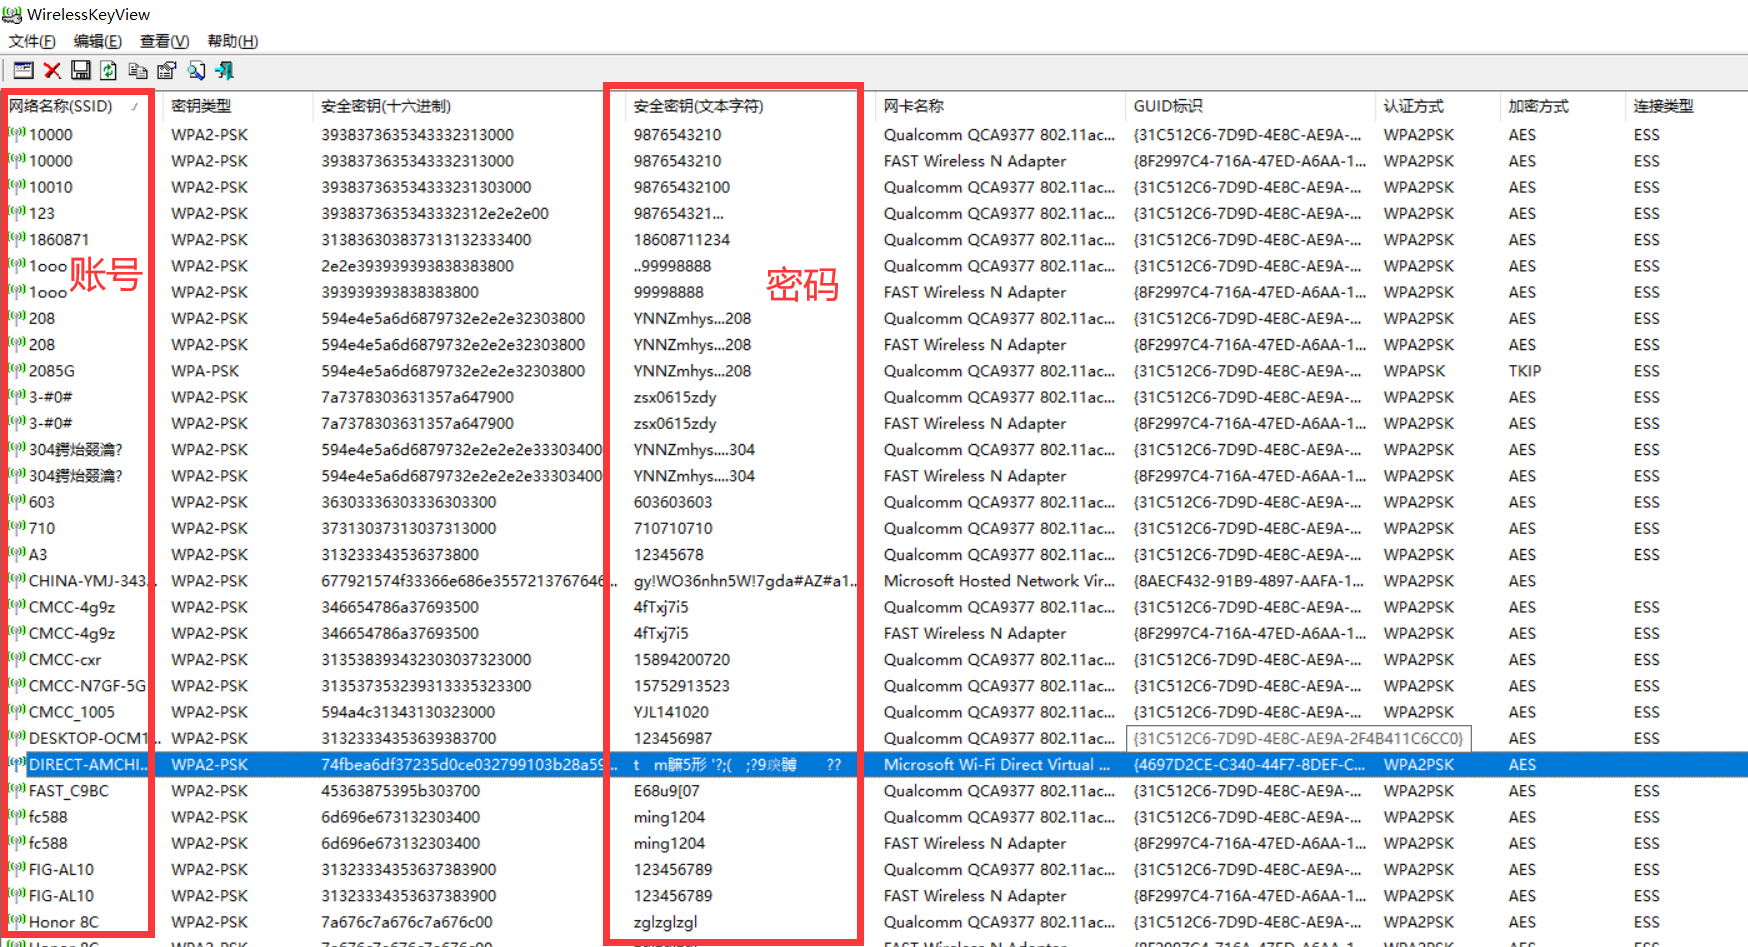This screenshot has width=1748, height=947.
Task: Select the Microsoft Hosted Network Virtual adapter cell
Action: tap(999, 581)
